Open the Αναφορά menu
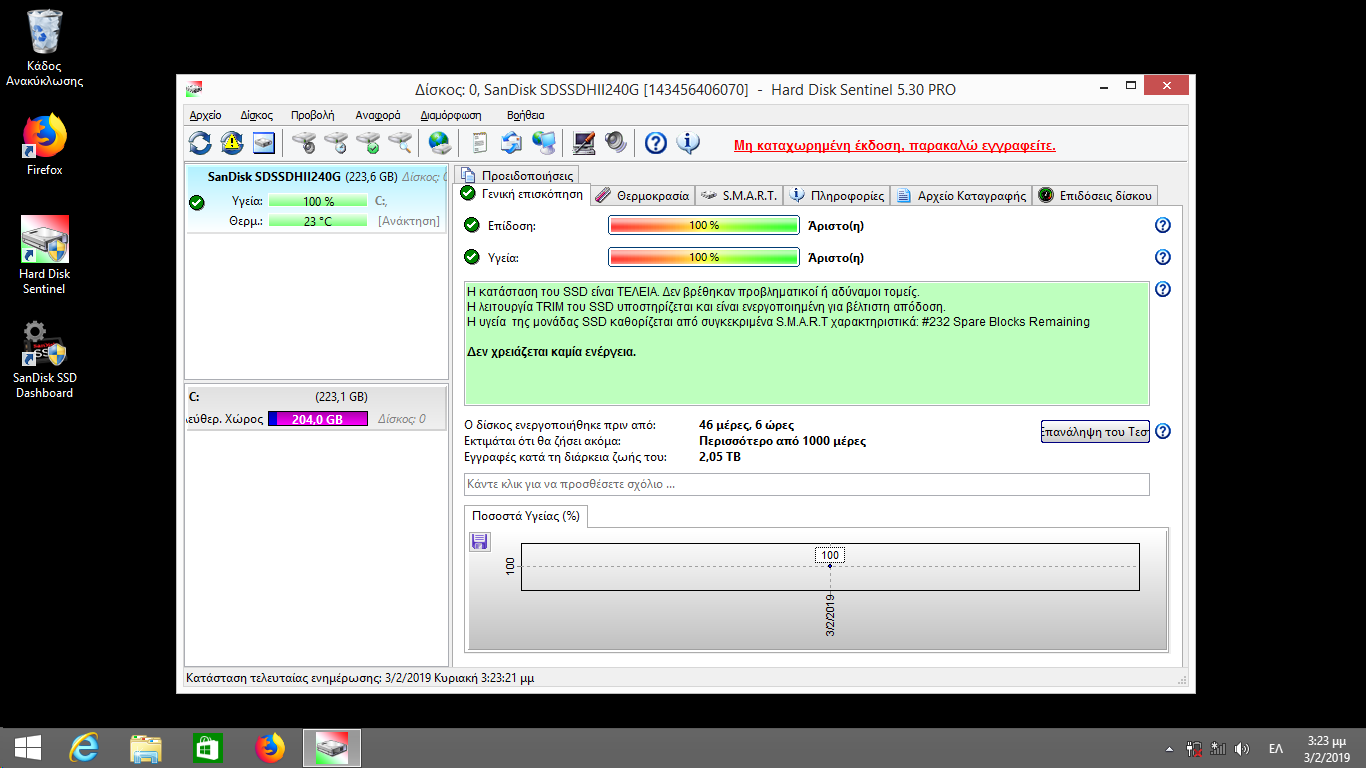This screenshot has height=768, width=1366. pos(378,115)
